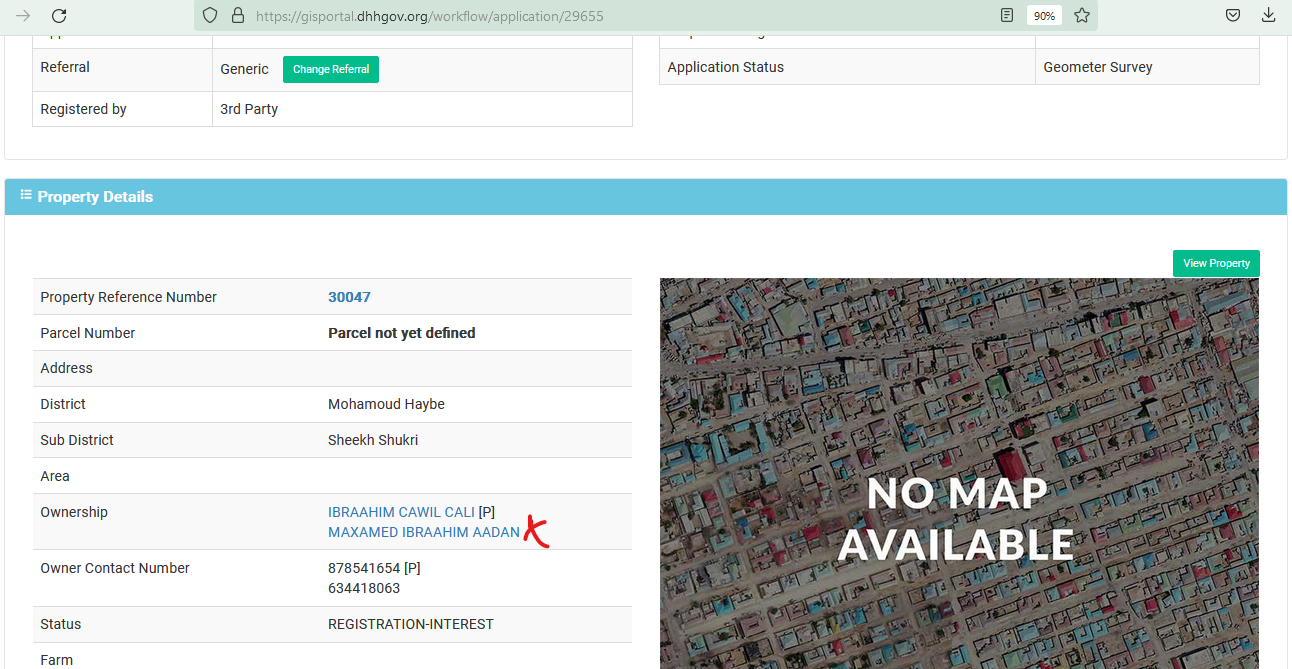1292x669 pixels.
Task: Click the 'Address' row label
Action: tap(66, 368)
